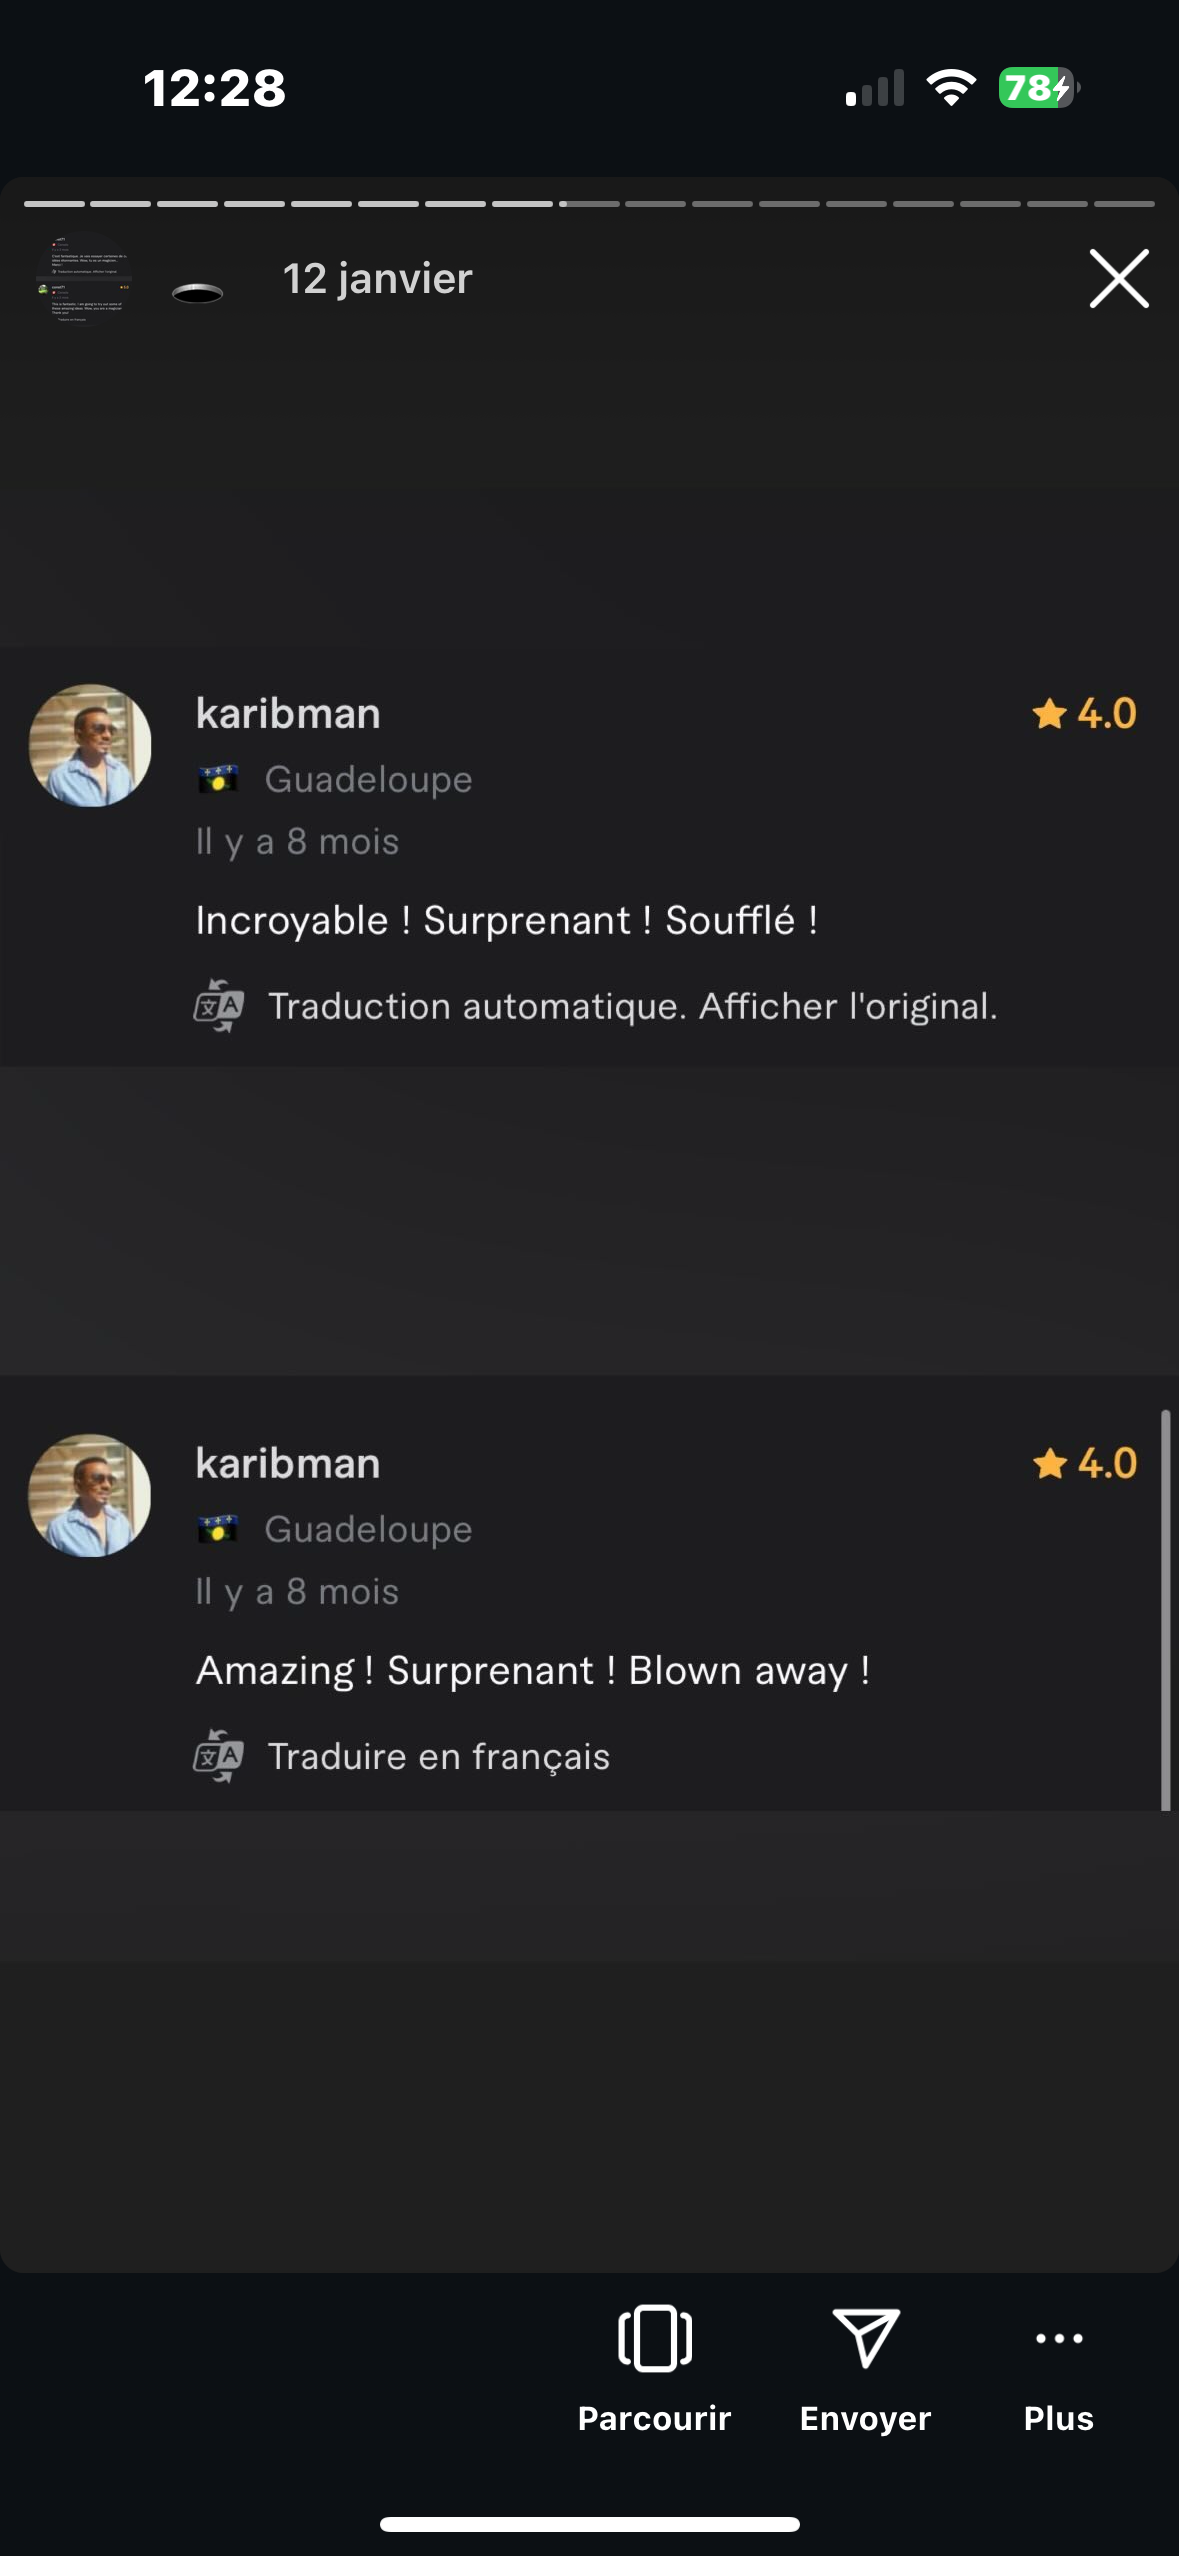Click the scrollbar beside second review

pyautogui.click(x=1165, y=1610)
